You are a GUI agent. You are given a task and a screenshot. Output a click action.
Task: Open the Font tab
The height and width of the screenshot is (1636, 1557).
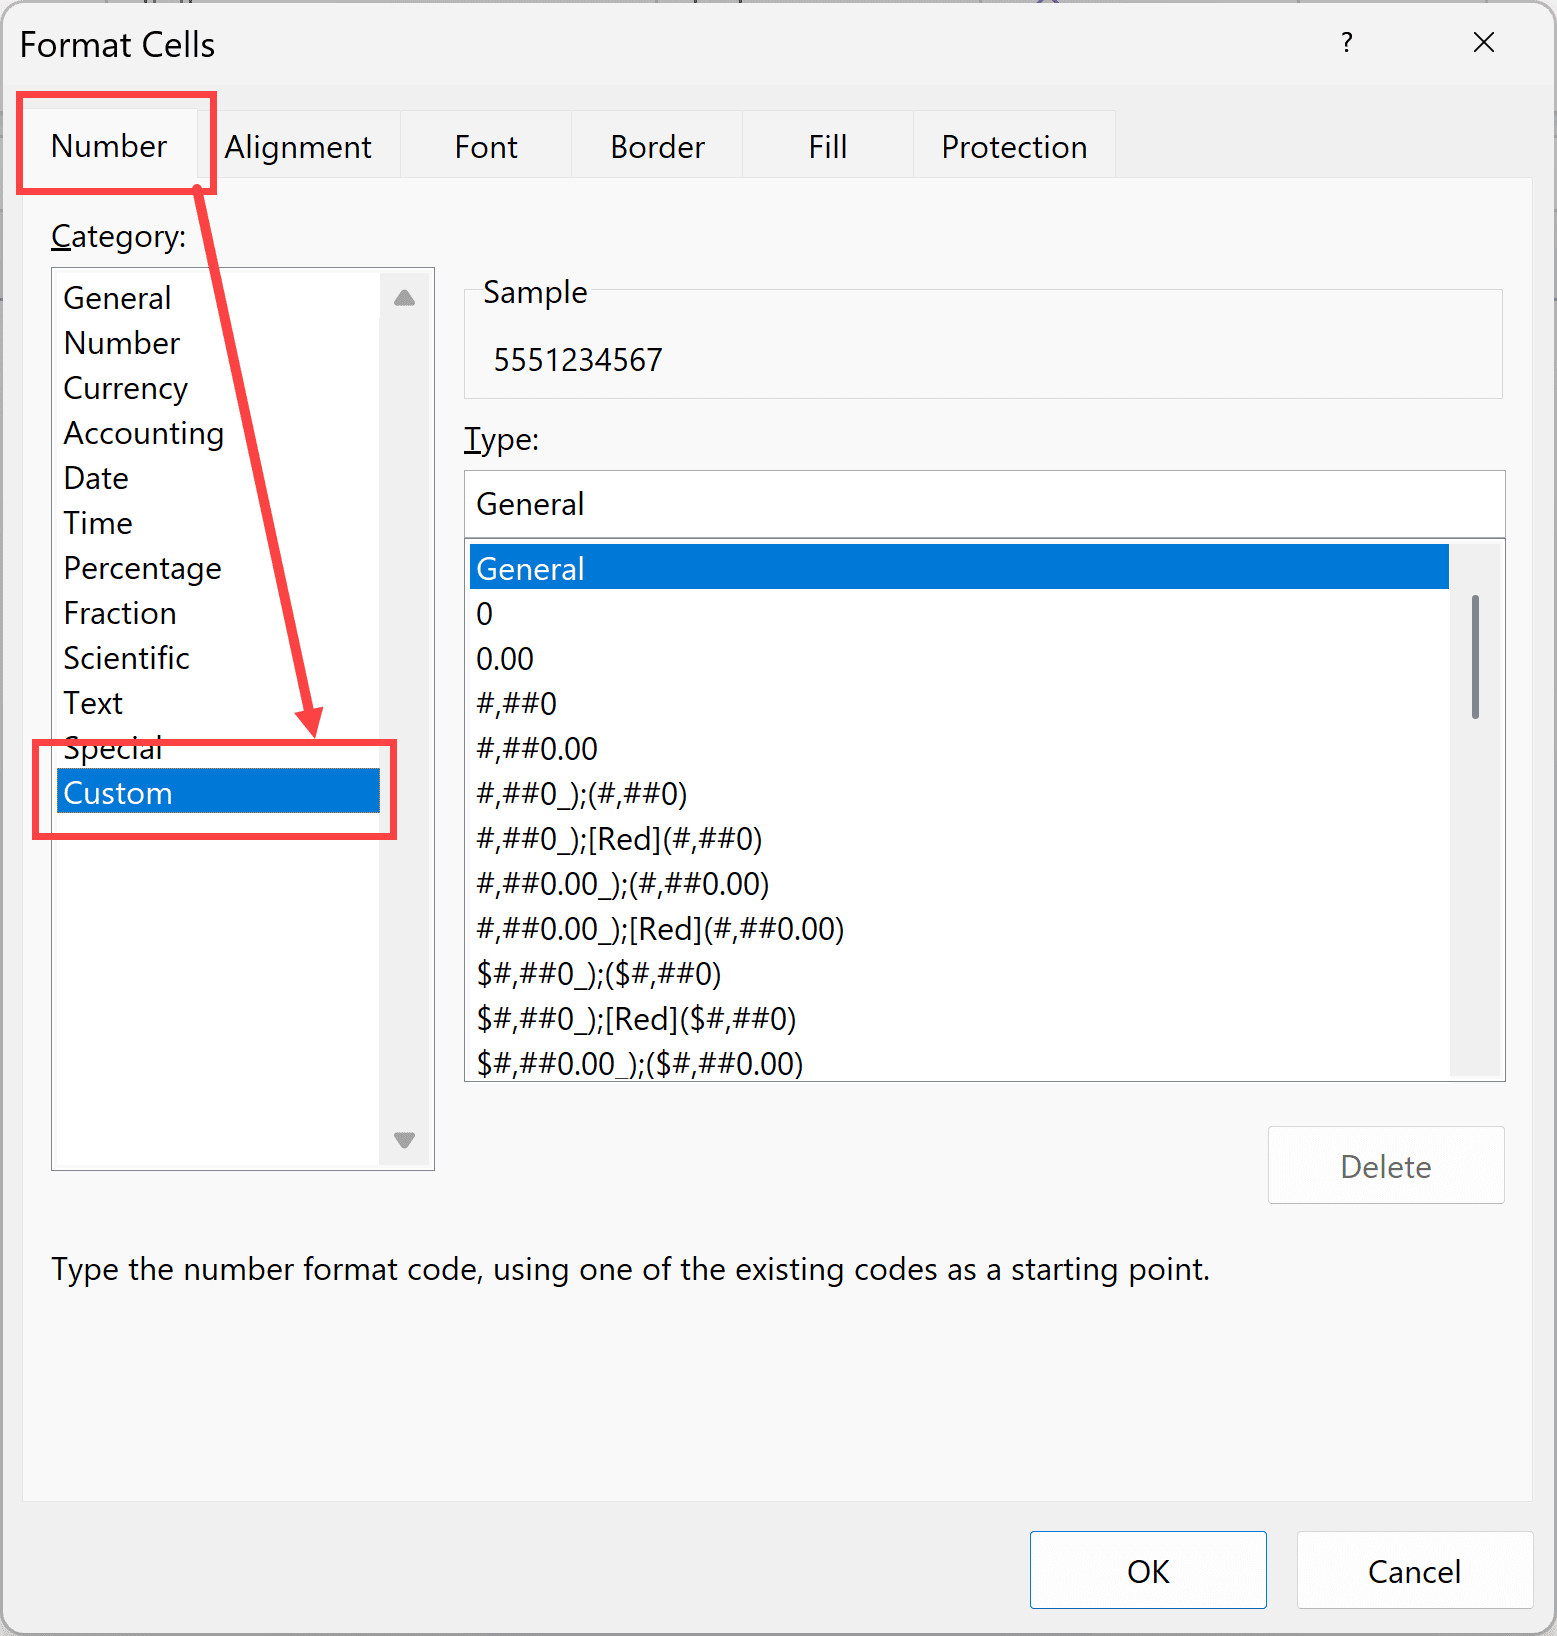coord(486,147)
